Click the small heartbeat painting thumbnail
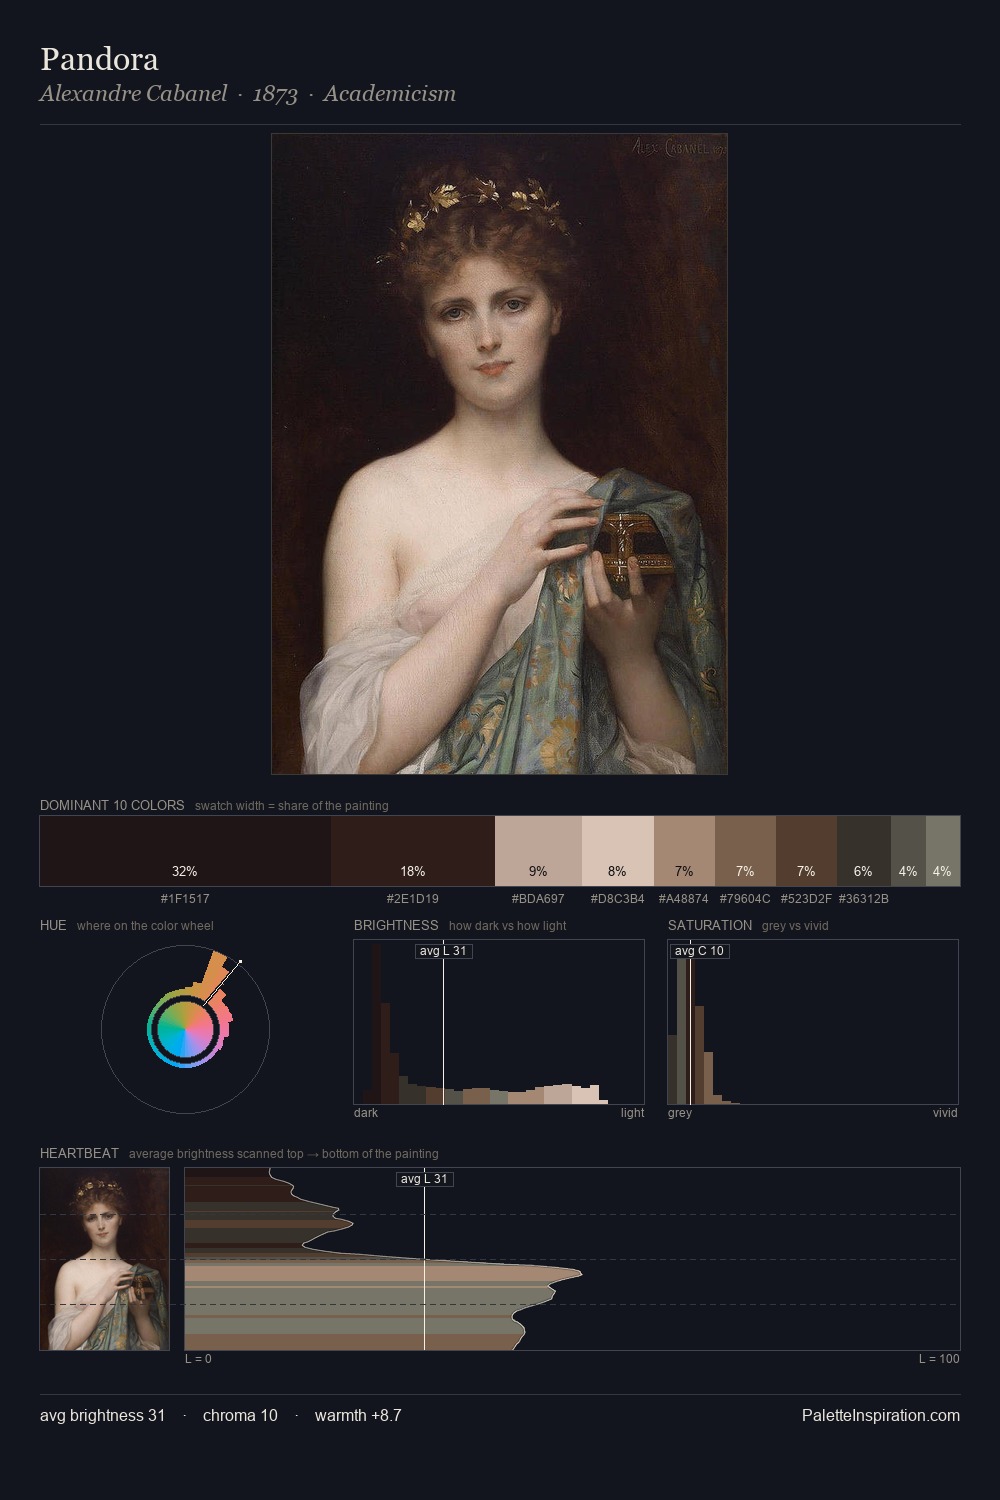The height and width of the screenshot is (1500, 1000). click(x=105, y=1259)
